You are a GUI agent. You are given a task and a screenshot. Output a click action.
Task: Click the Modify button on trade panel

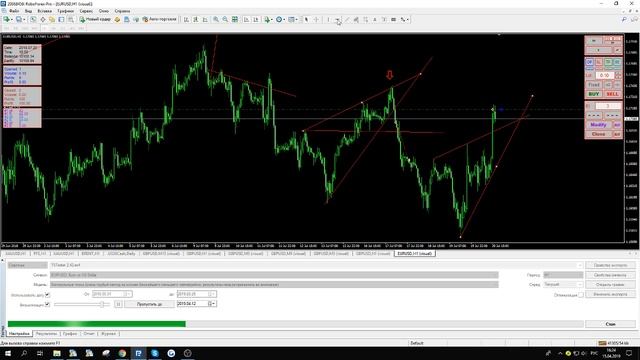[598, 124]
